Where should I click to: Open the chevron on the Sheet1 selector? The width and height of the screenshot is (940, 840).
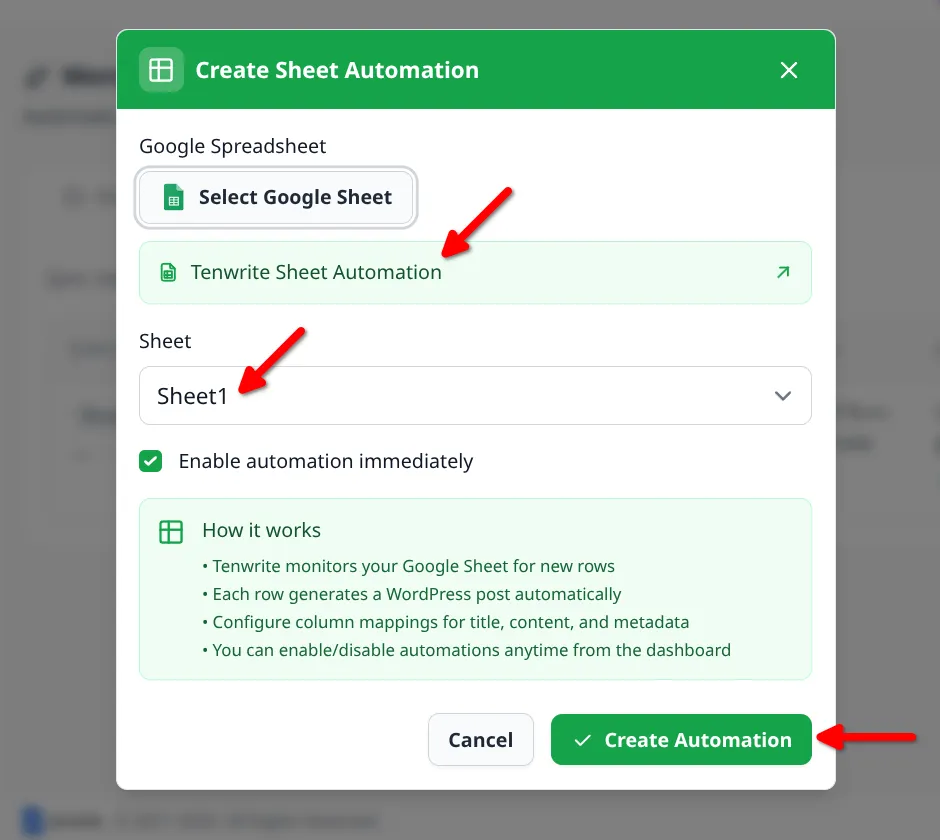point(783,395)
